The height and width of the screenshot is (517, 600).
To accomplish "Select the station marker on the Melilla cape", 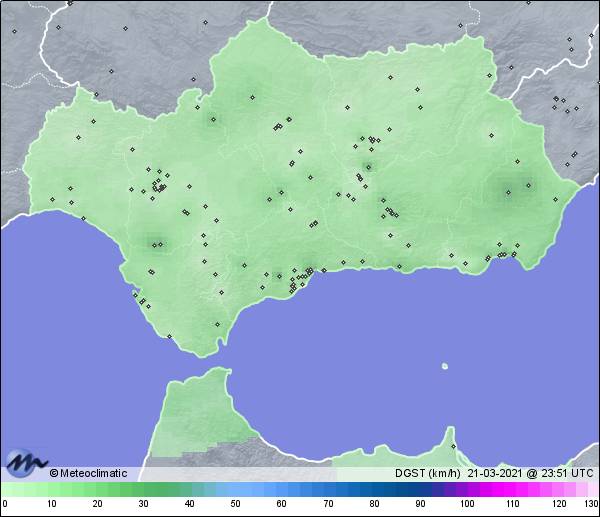I will (x=453, y=446).
